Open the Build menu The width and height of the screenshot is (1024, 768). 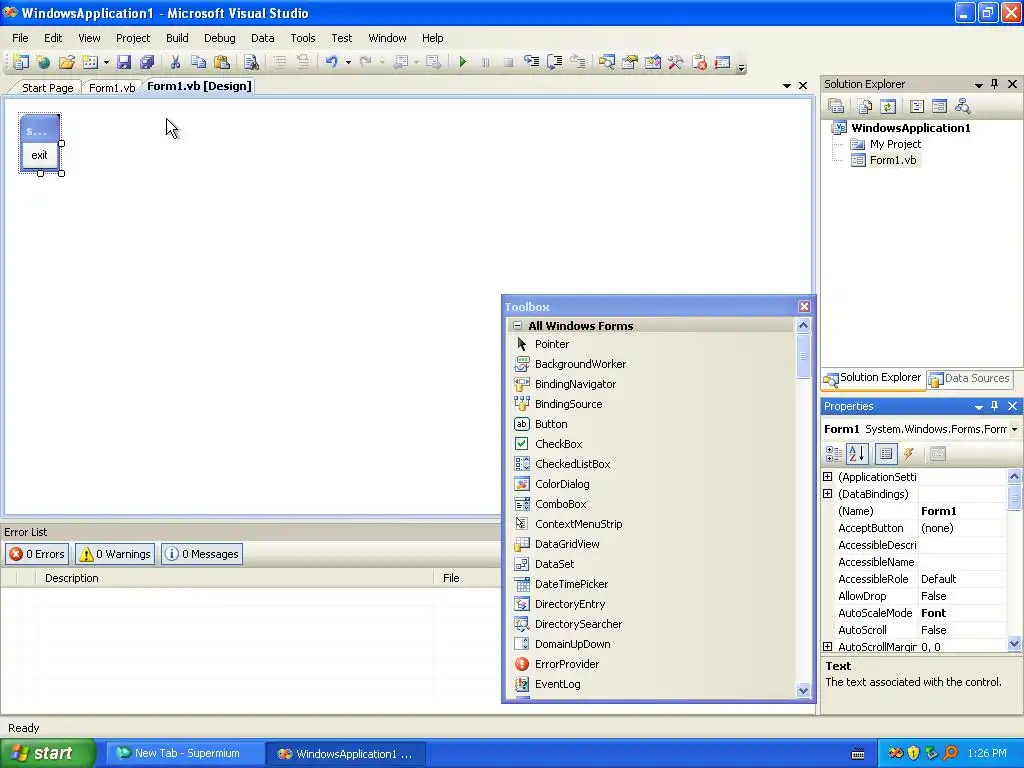tap(177, 38)
